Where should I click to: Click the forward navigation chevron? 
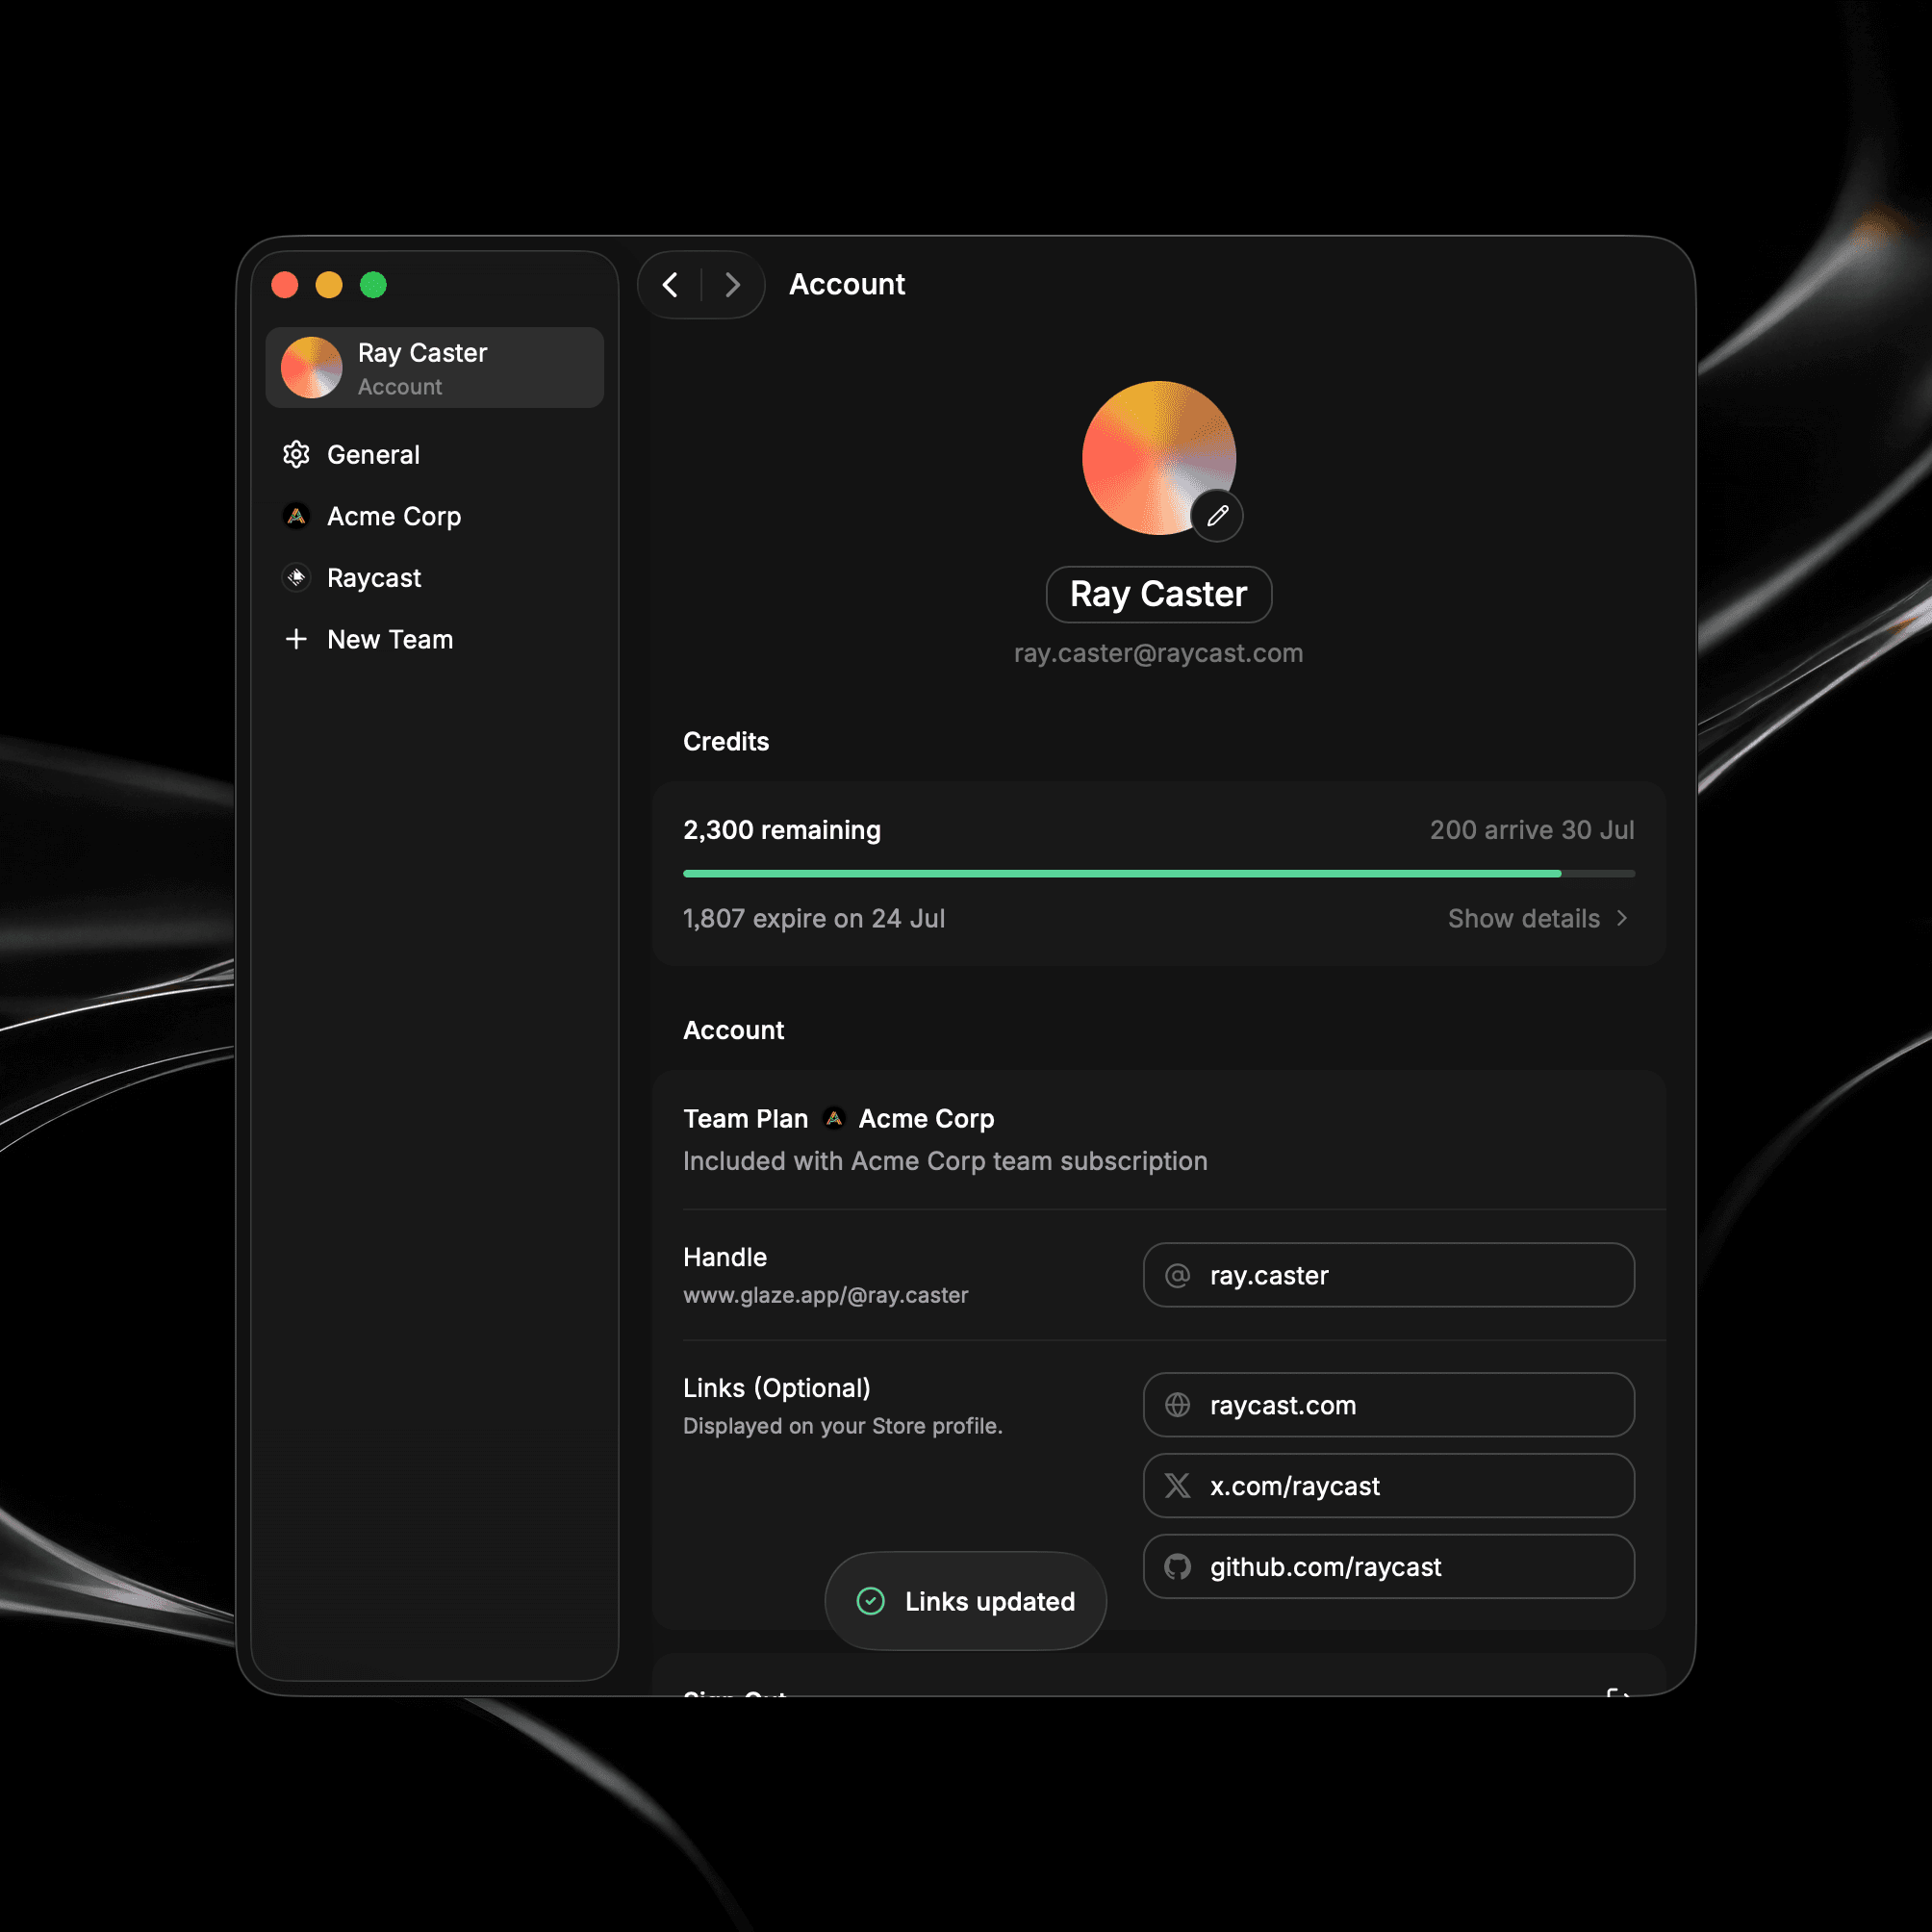pyautogui.click(x=732, y=285)
